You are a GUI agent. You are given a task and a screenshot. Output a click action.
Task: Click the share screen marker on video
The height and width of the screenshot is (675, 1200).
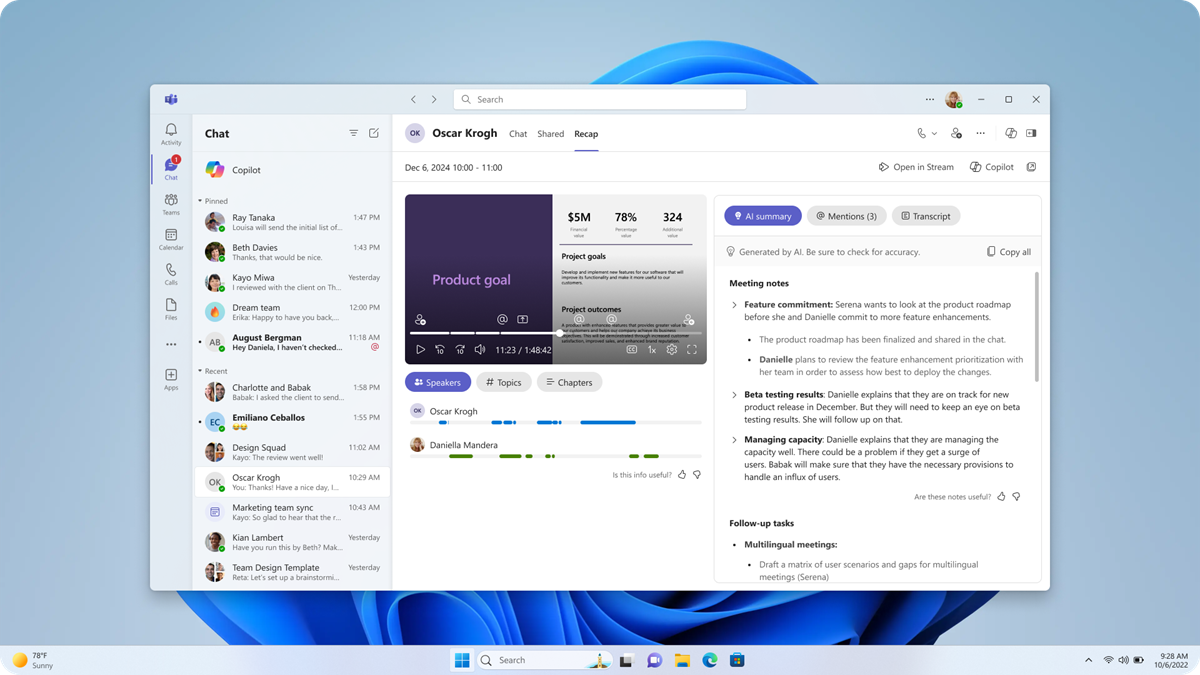522,320
